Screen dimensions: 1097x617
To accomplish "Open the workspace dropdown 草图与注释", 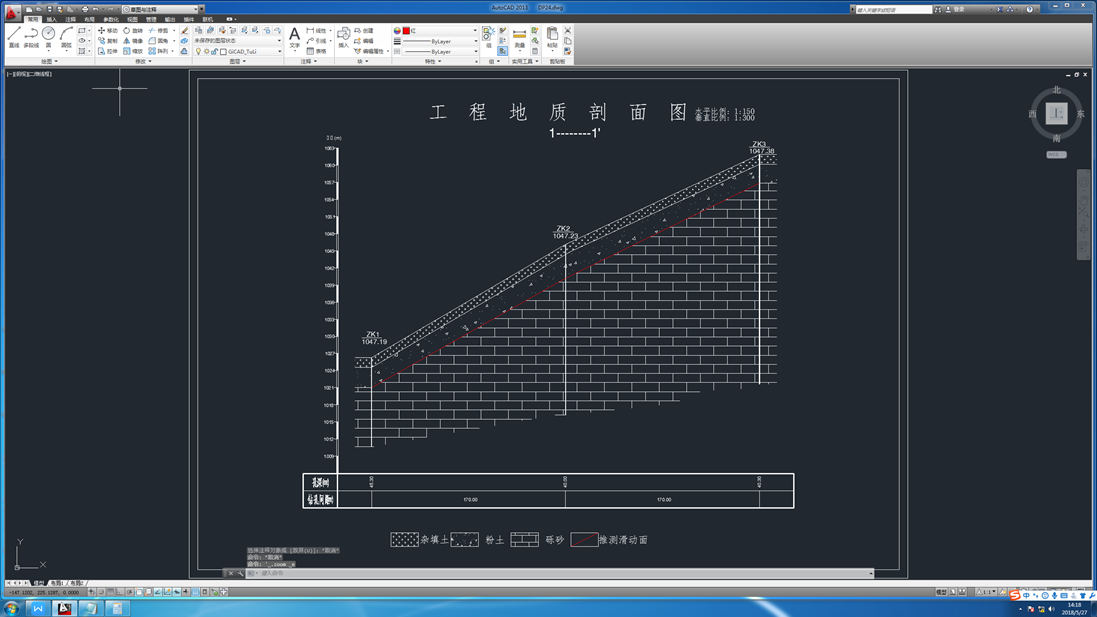I will pyautogui.click(x=162, y=9).
